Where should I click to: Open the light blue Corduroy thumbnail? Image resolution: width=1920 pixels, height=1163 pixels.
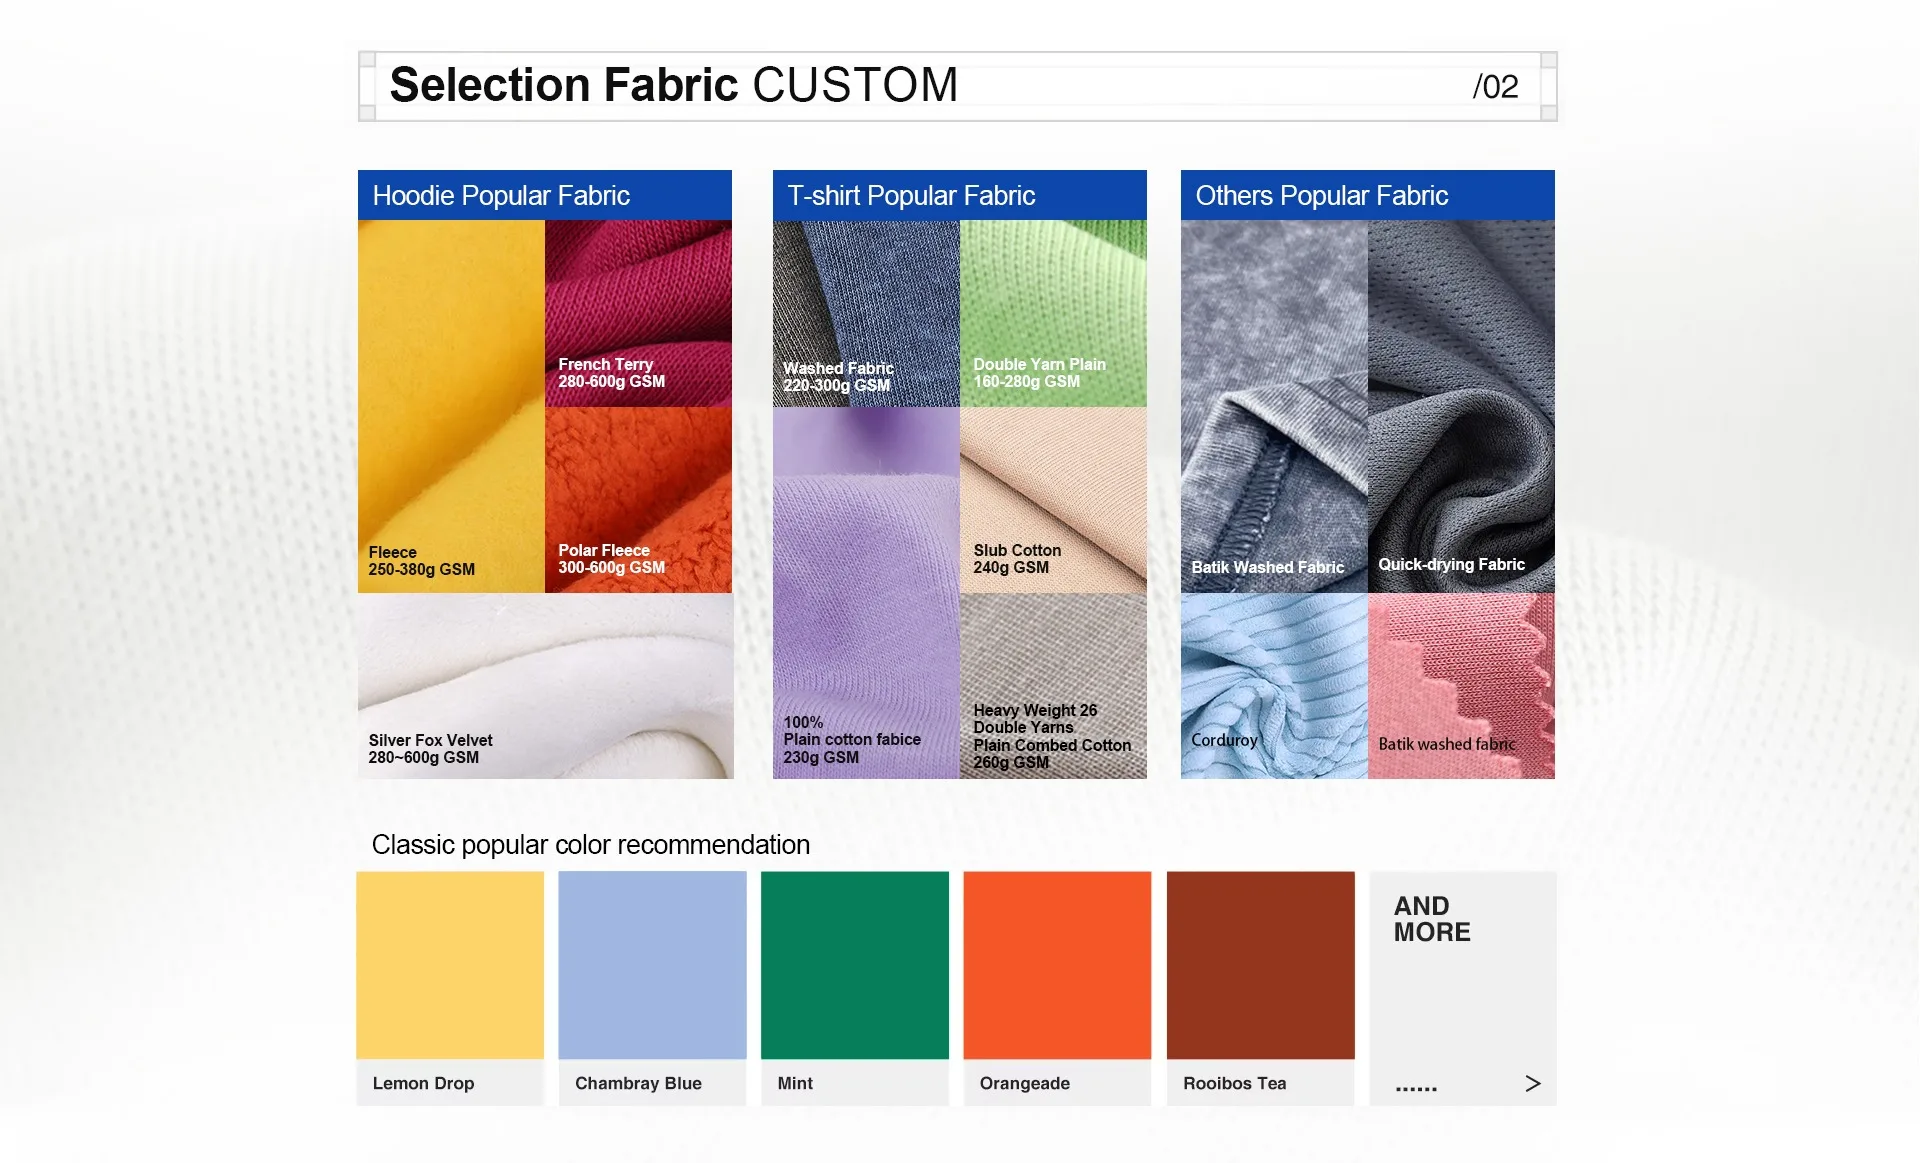pos(1274,686)
